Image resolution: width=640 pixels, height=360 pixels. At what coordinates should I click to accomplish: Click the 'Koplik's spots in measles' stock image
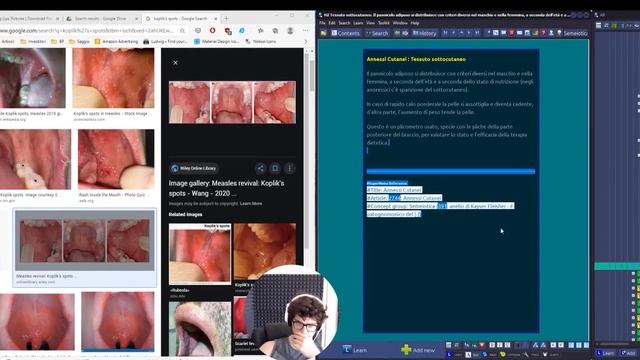click(113, 78)
